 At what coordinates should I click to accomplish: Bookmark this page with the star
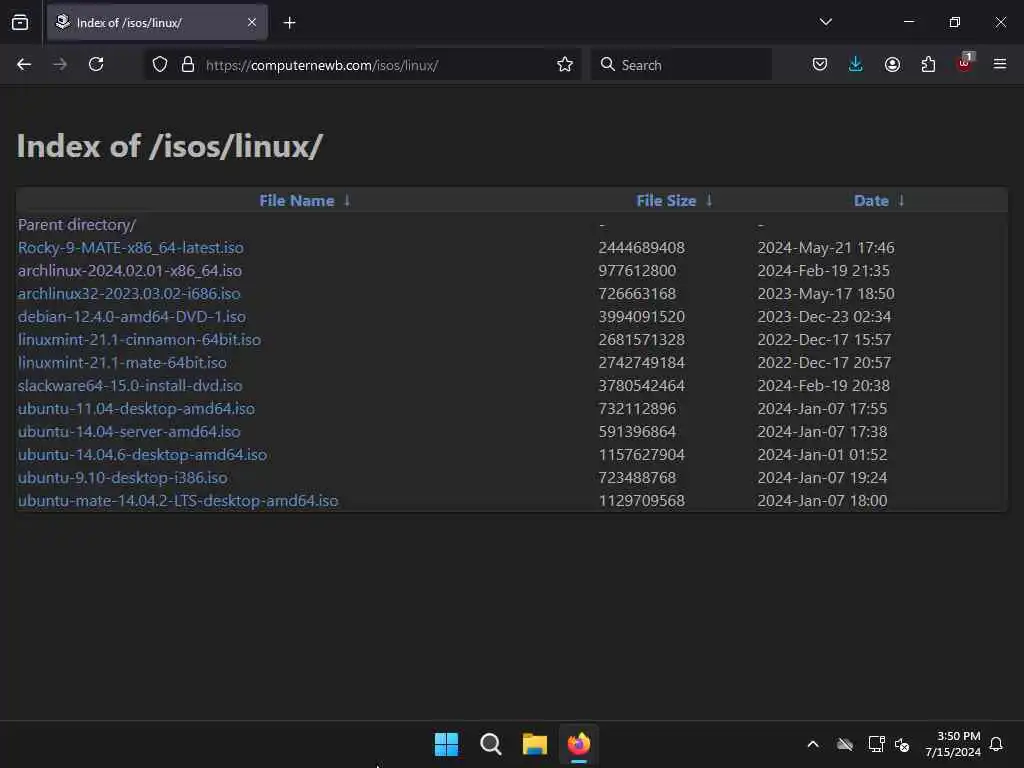pos(565,64)
